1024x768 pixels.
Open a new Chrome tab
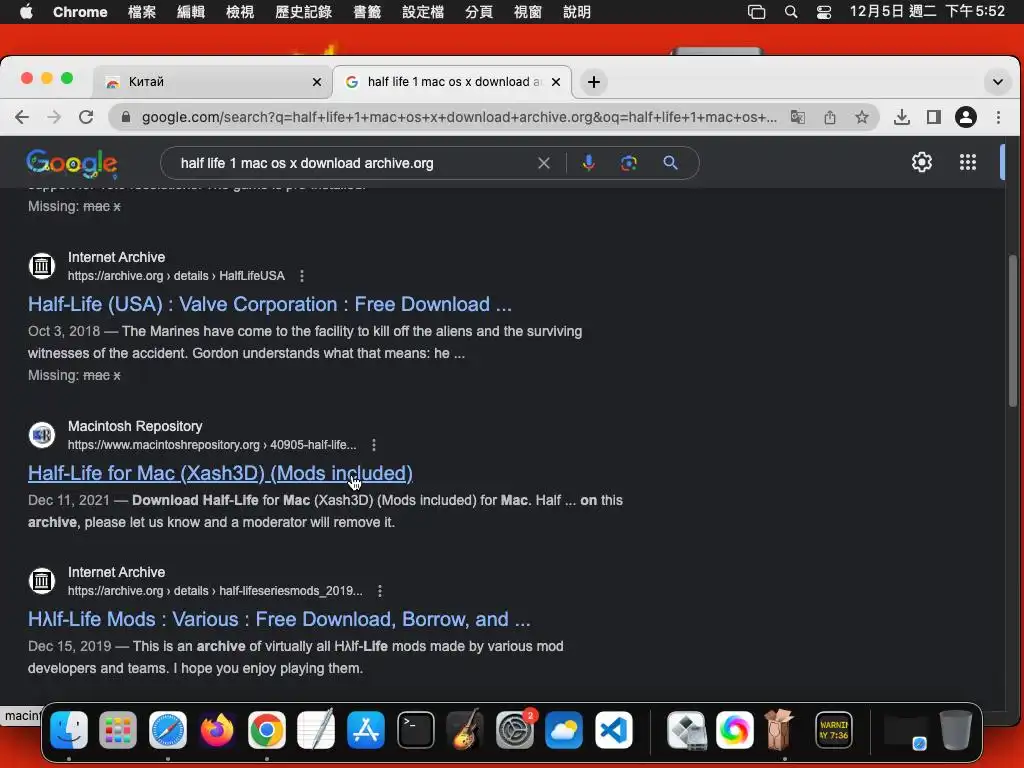594,82
